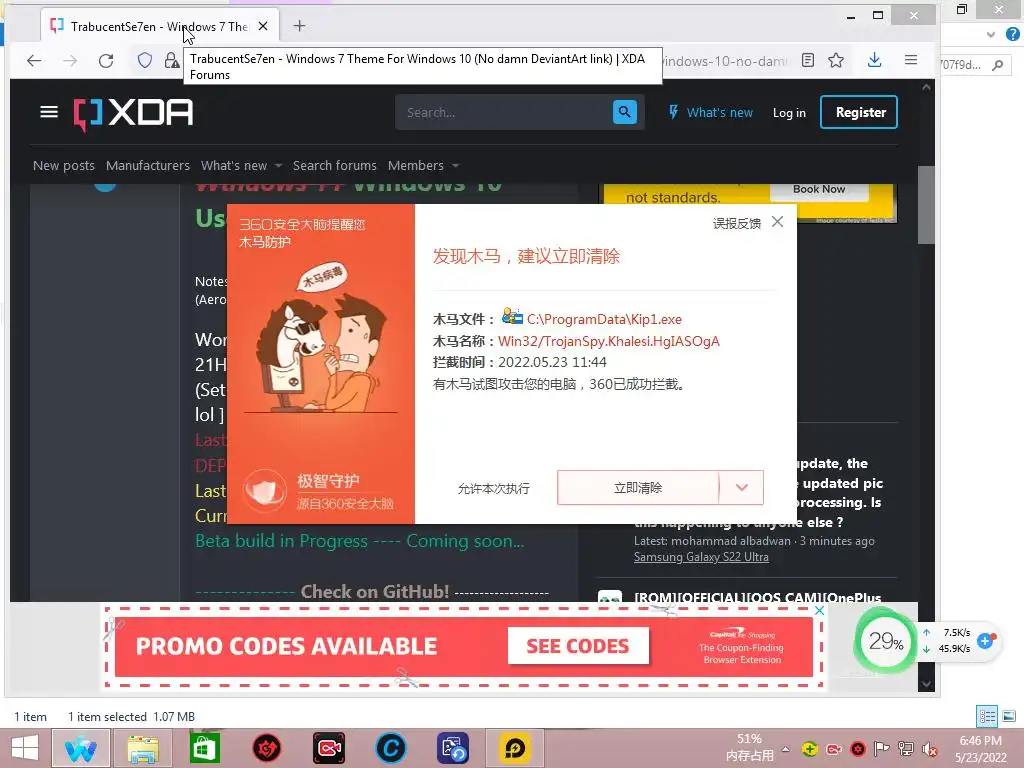Toggle reader view in the address bar
1024x768 pixels.
click(x=808, y=61)
